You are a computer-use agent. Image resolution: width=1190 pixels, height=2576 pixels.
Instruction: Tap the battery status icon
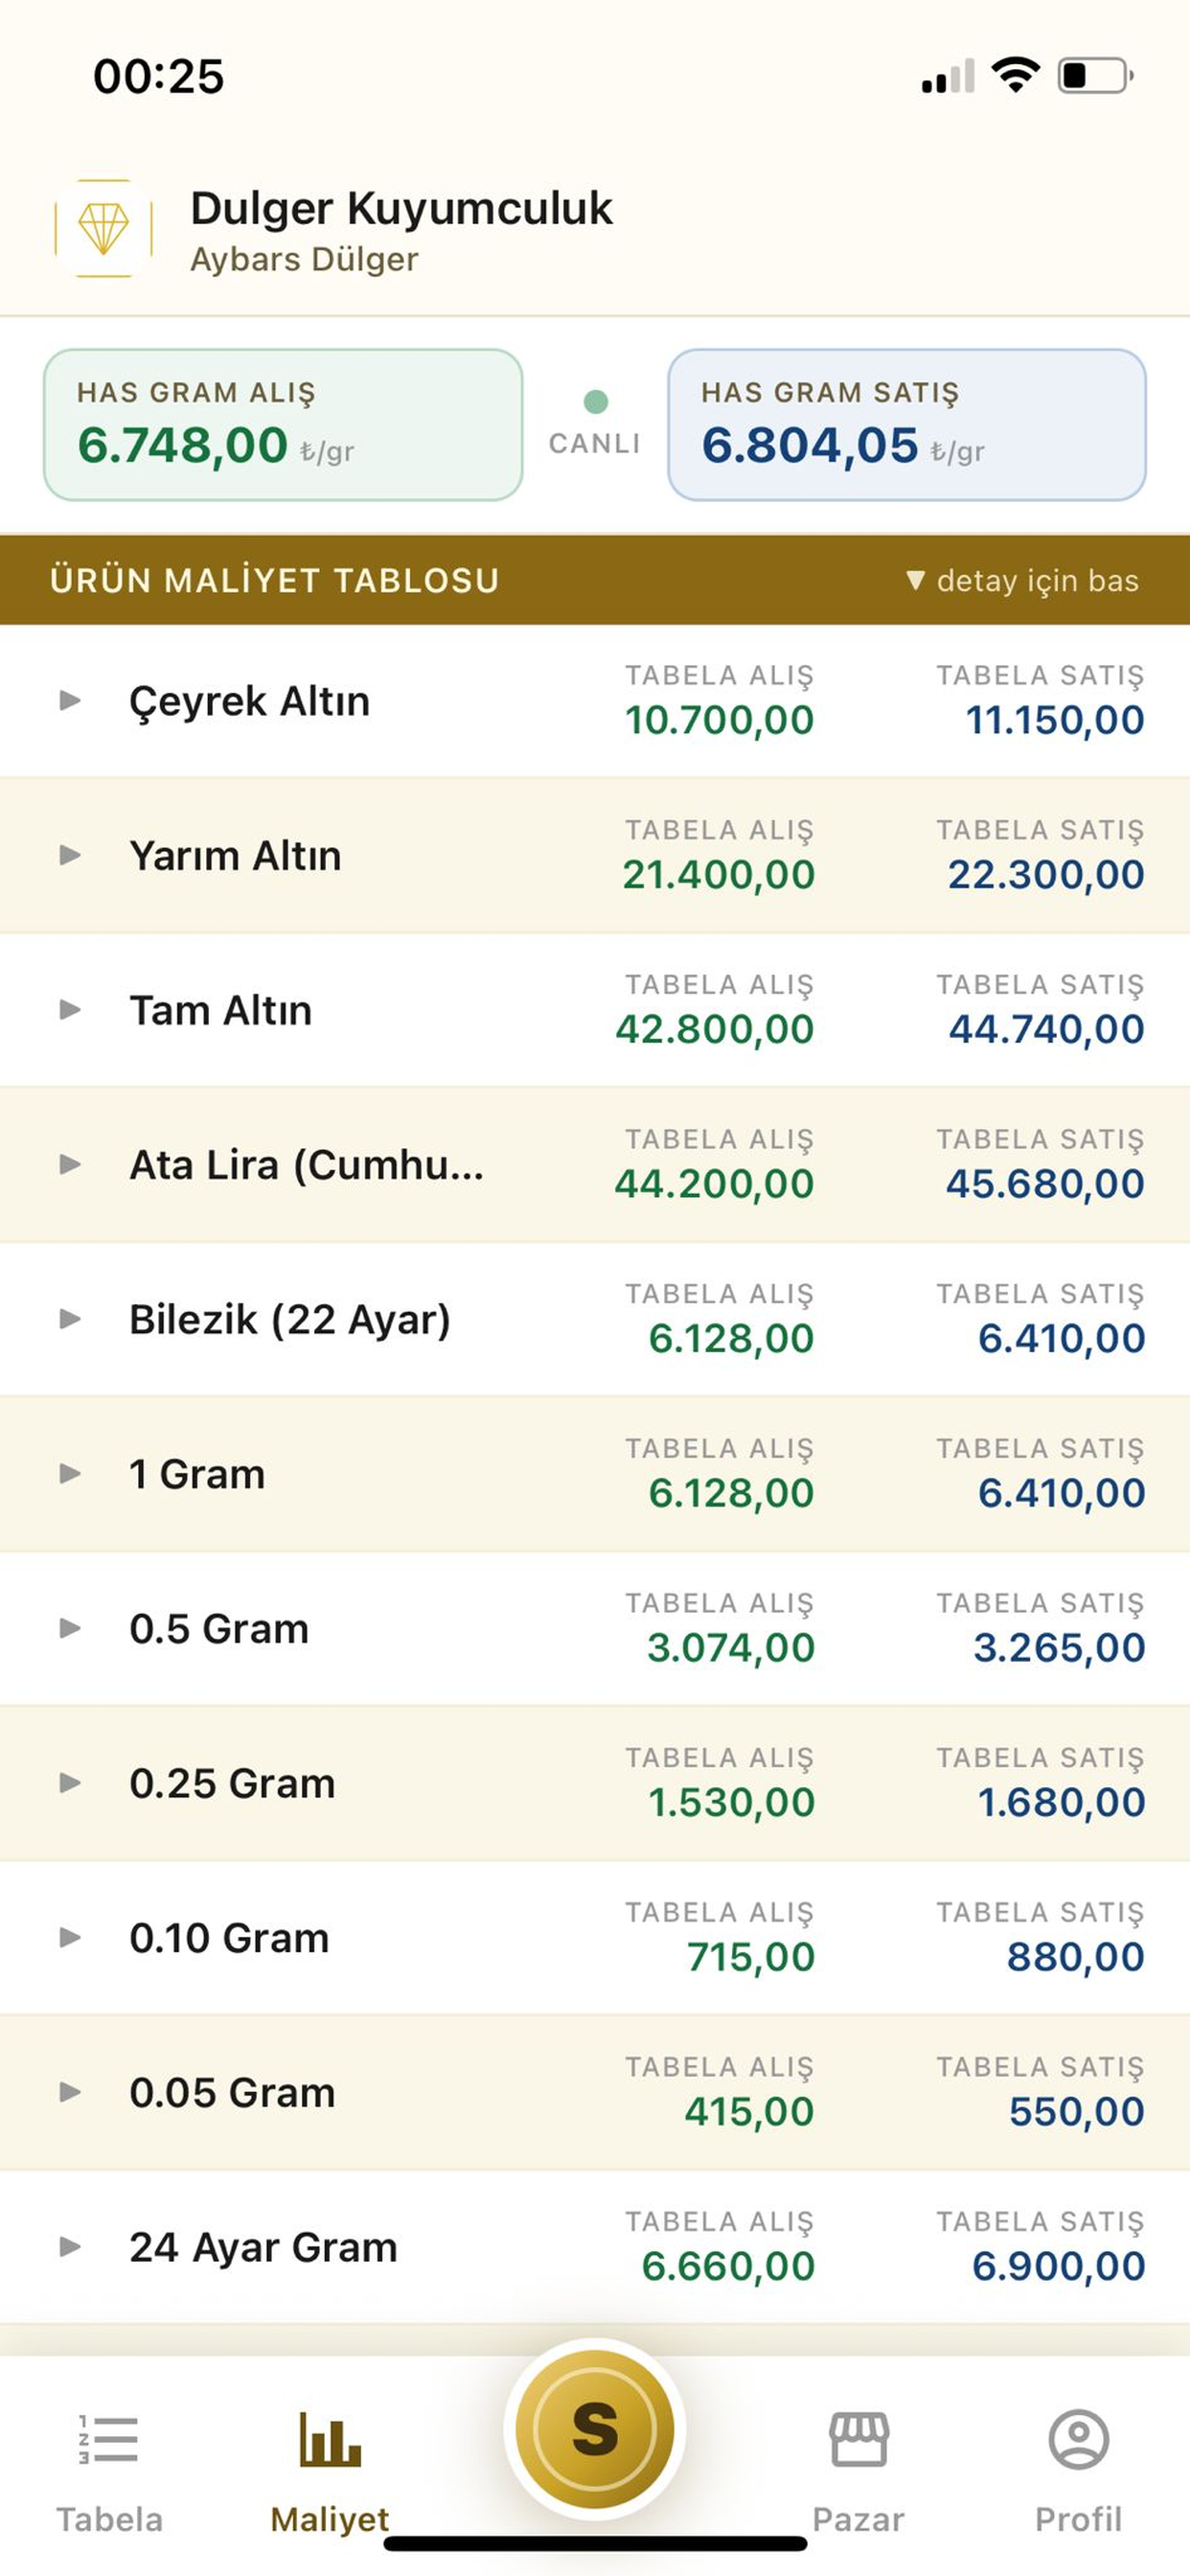[x=1096, y=76]
